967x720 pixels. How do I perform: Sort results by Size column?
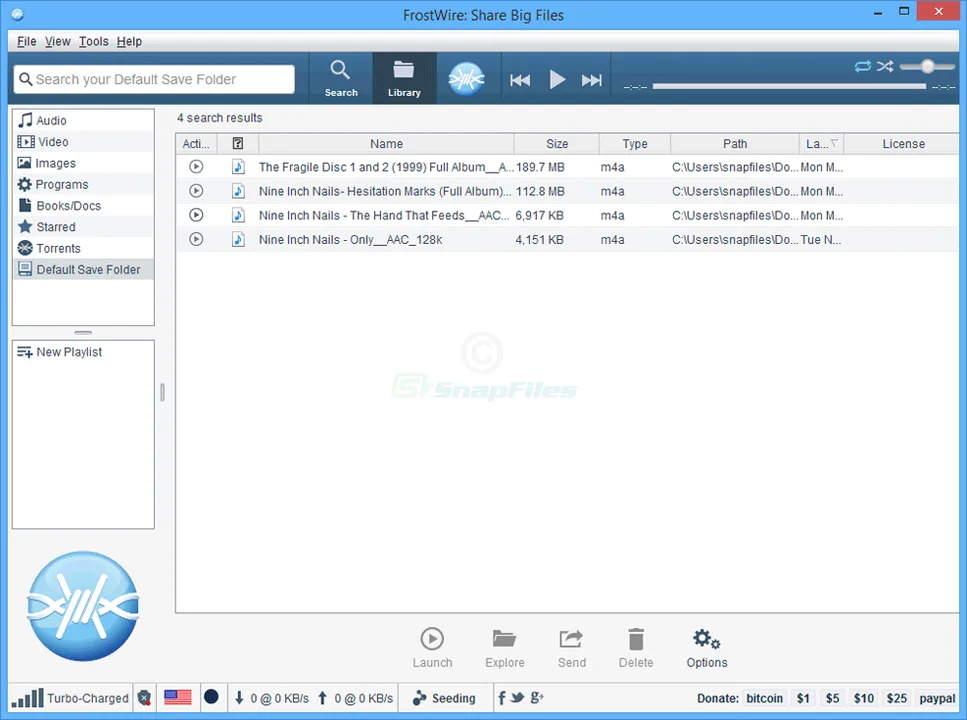[x=556, y=144]
